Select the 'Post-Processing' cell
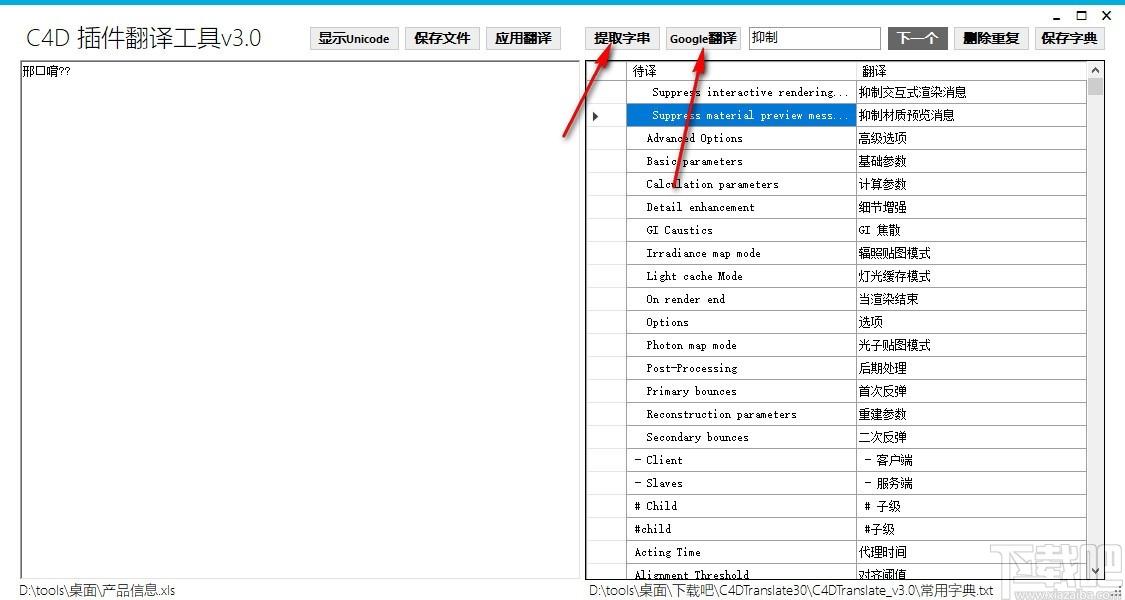1125x600 pixels. [741, 368]
